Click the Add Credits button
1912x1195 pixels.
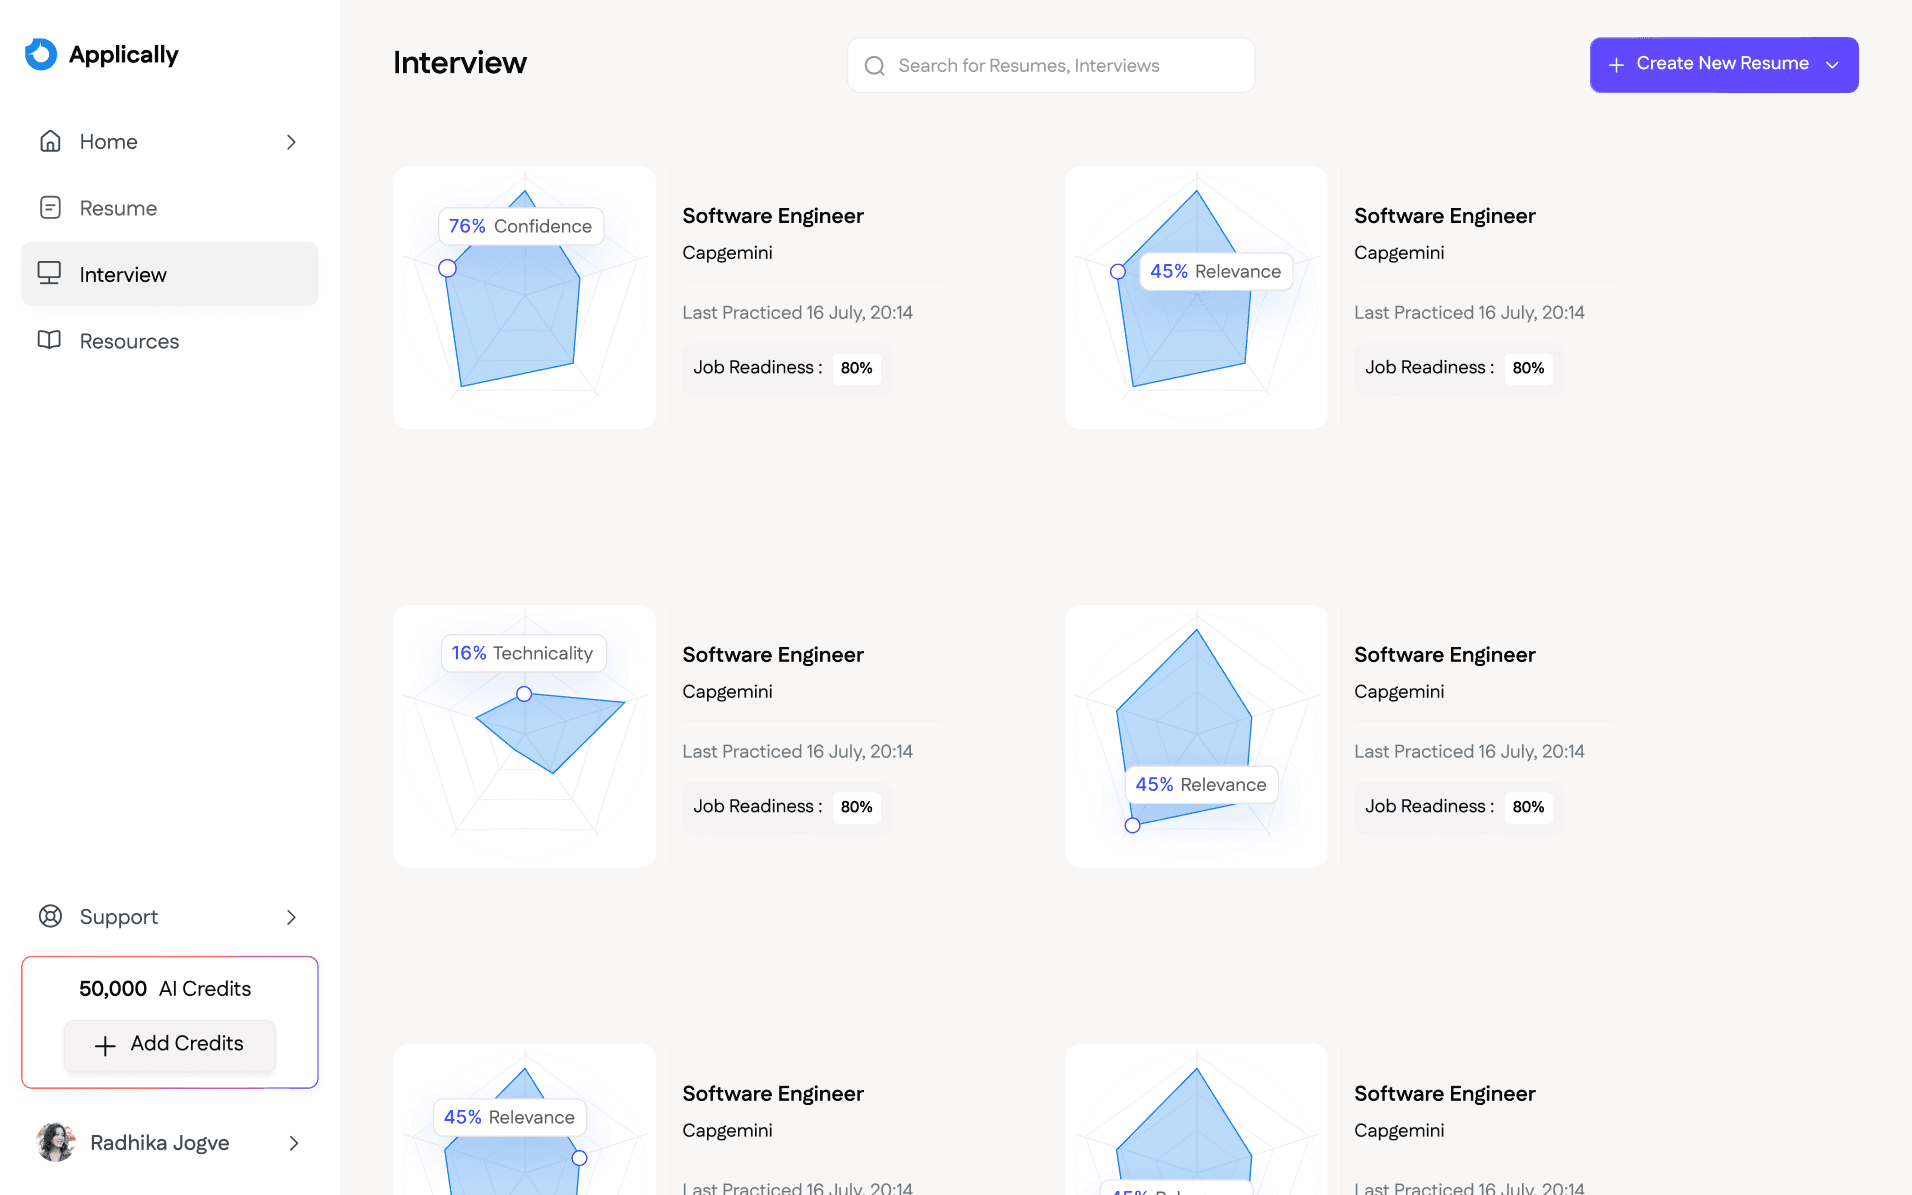point(170,1045)
